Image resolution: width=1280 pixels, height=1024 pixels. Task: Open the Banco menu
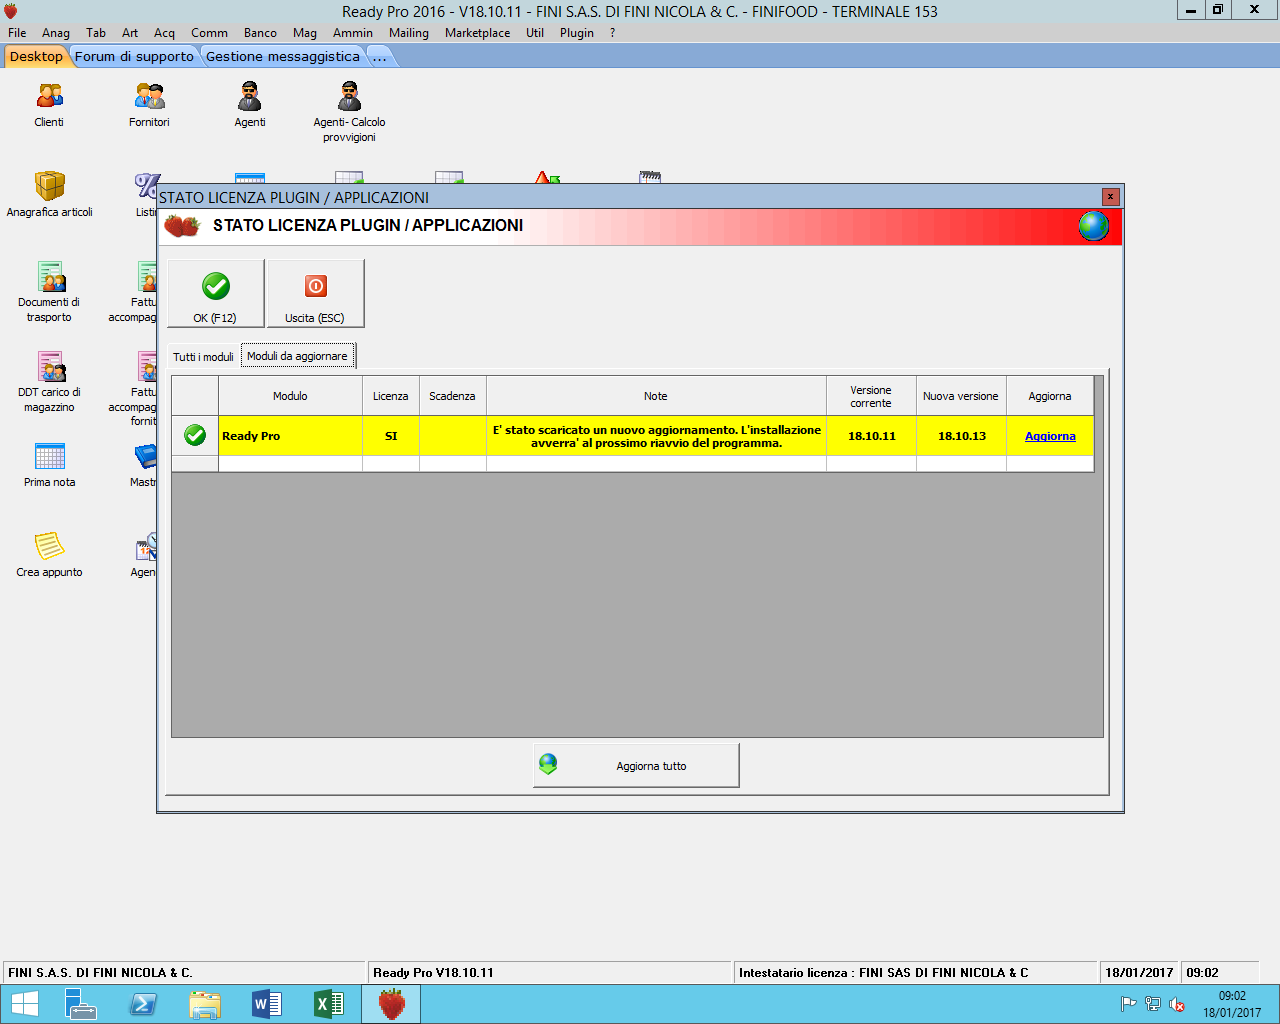coord(260,33)
